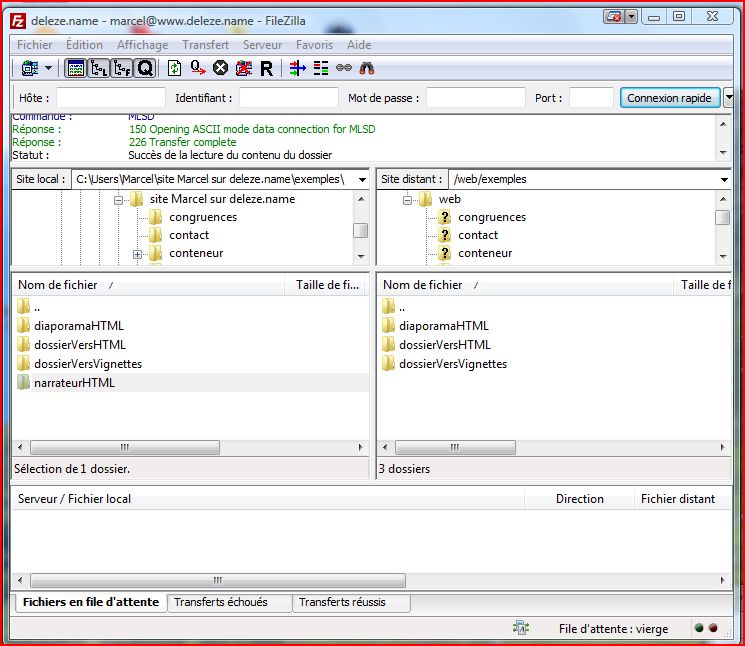Select remote tree folder contact
The image size is (745, 646).
click(x=478, y=235)
